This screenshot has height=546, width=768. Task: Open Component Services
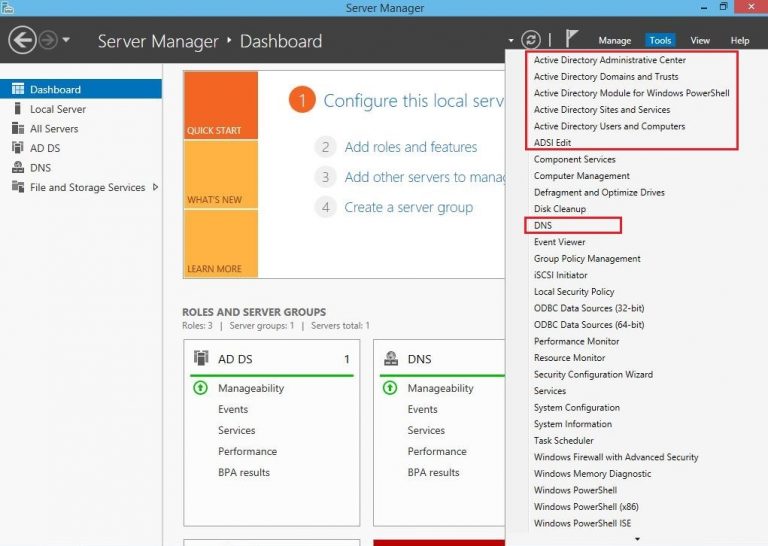tap(574, 159)
